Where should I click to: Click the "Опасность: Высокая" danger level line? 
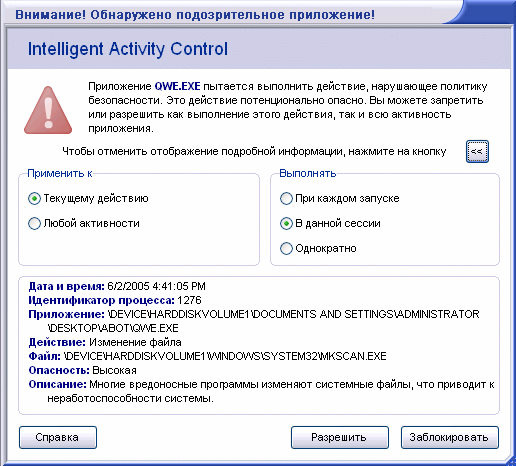pyautogui.click(x=82, y=370)
